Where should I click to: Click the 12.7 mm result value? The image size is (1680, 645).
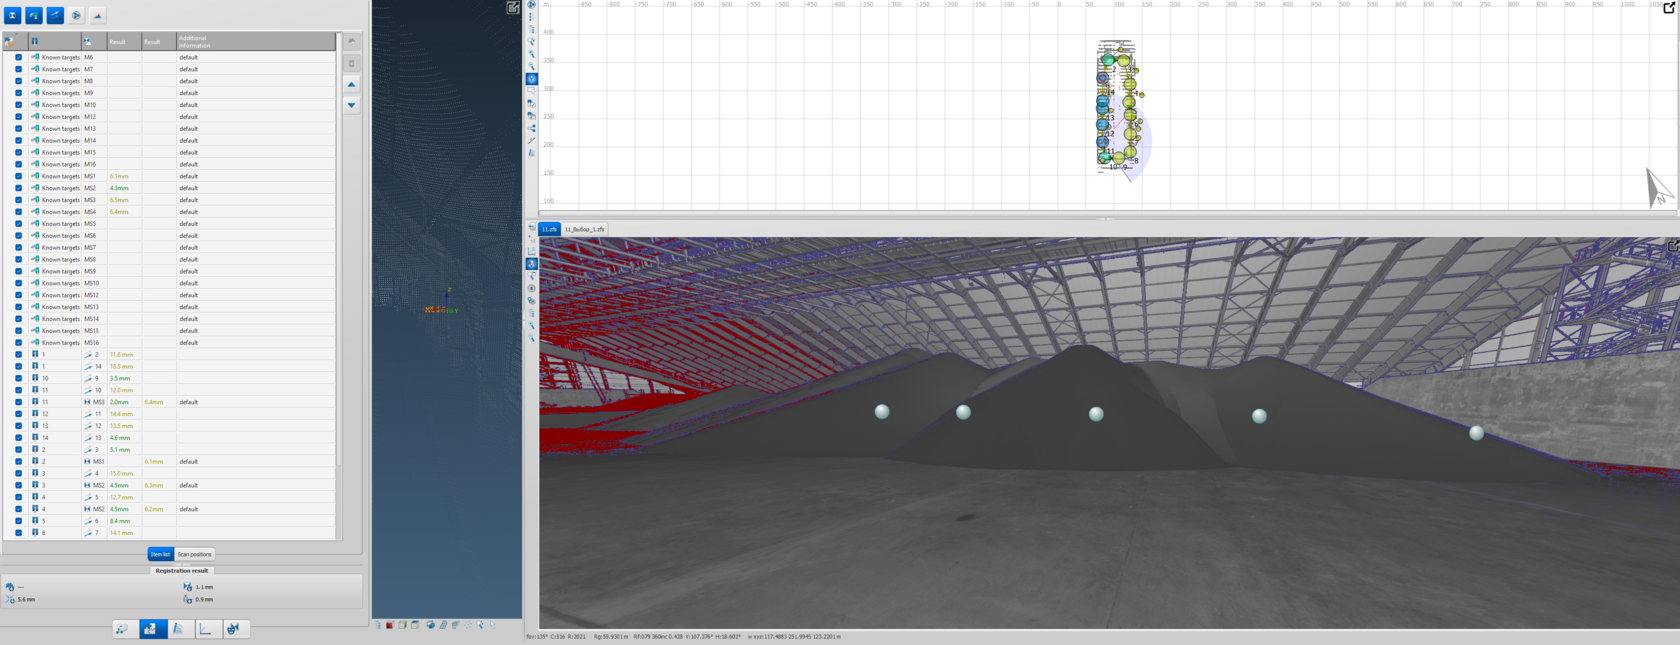(121, 497)
